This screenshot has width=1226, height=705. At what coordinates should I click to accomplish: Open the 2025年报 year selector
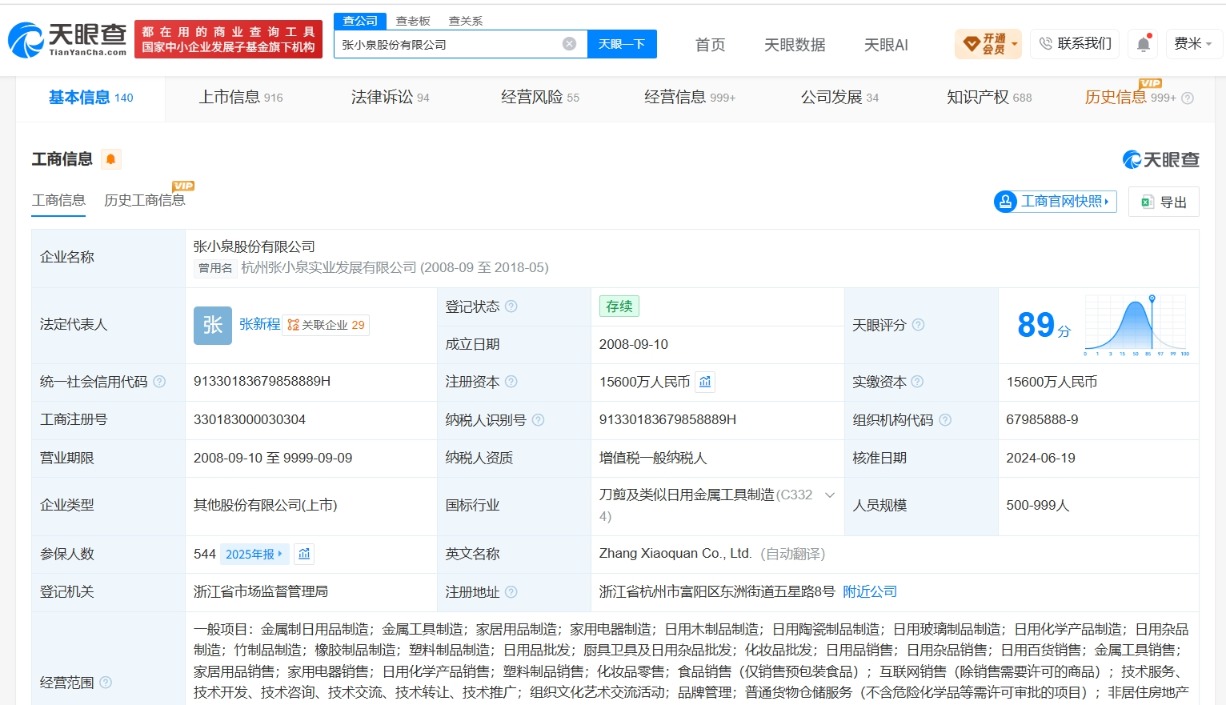click(x=255, y=554)
